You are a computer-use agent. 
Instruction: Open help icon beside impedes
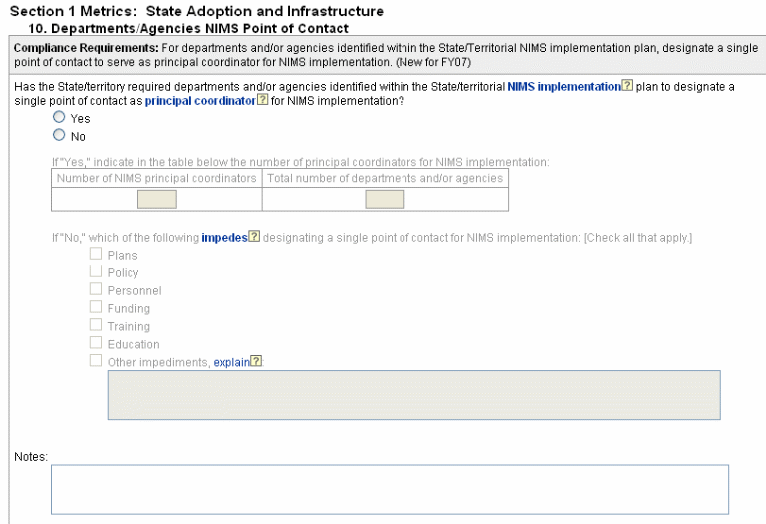(x=254, y=237)
